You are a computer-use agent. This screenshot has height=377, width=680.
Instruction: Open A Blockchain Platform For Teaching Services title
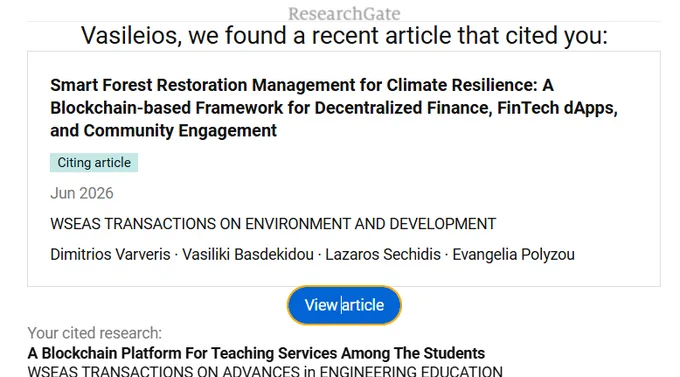[256, 353]
